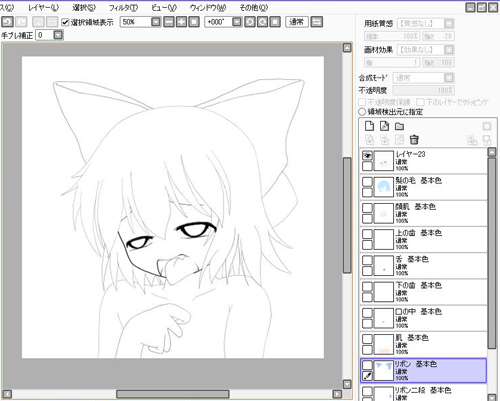Click greyed invert selection icon in toolbar
Screen dimensions: 500x401
pyautogui.click(x=52, y=22)
